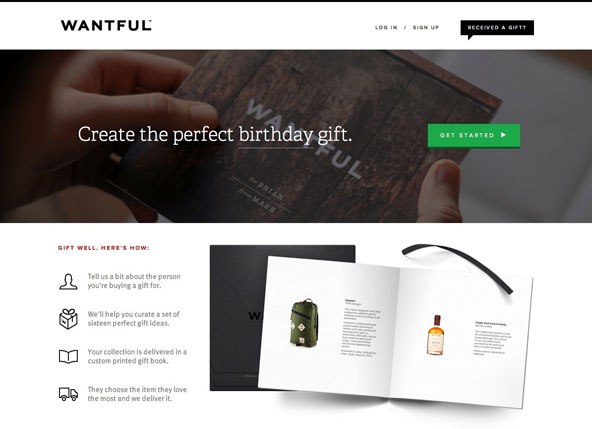592x429 pixels.
Task: Click the delivery truck icon
Action: (x=68, y=394)
